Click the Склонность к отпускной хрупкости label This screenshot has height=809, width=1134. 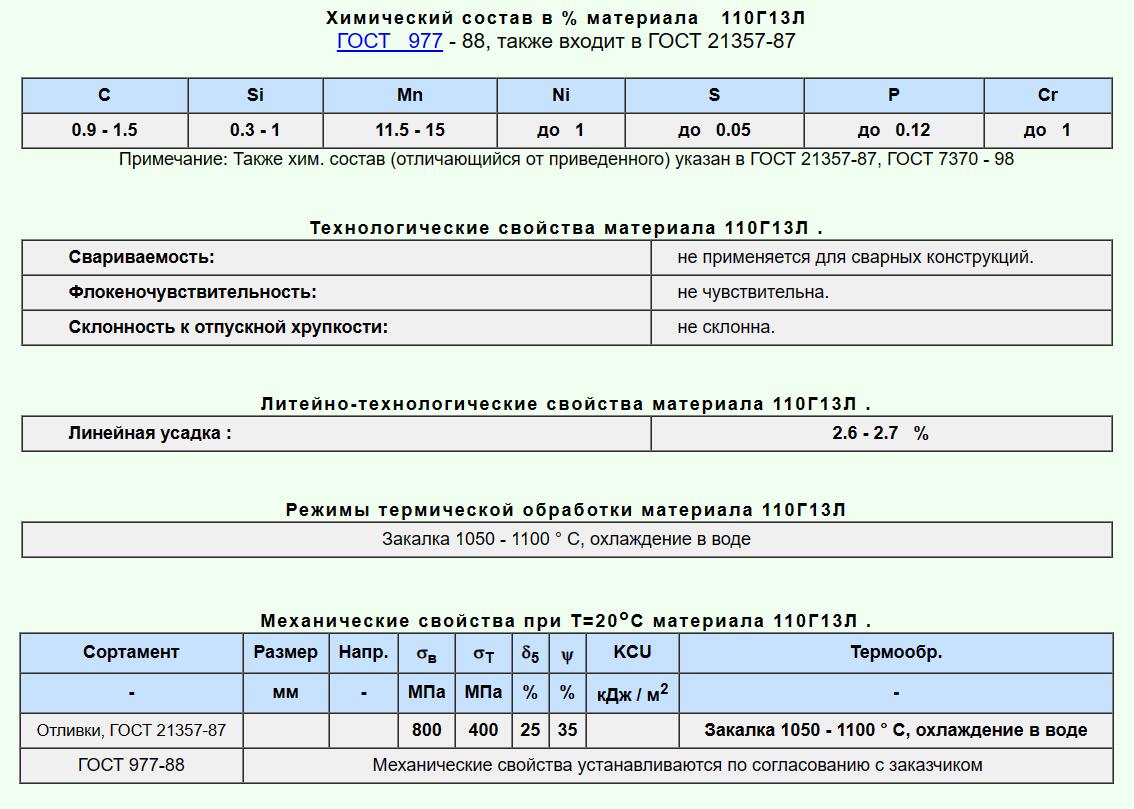[x=228, y=327]
